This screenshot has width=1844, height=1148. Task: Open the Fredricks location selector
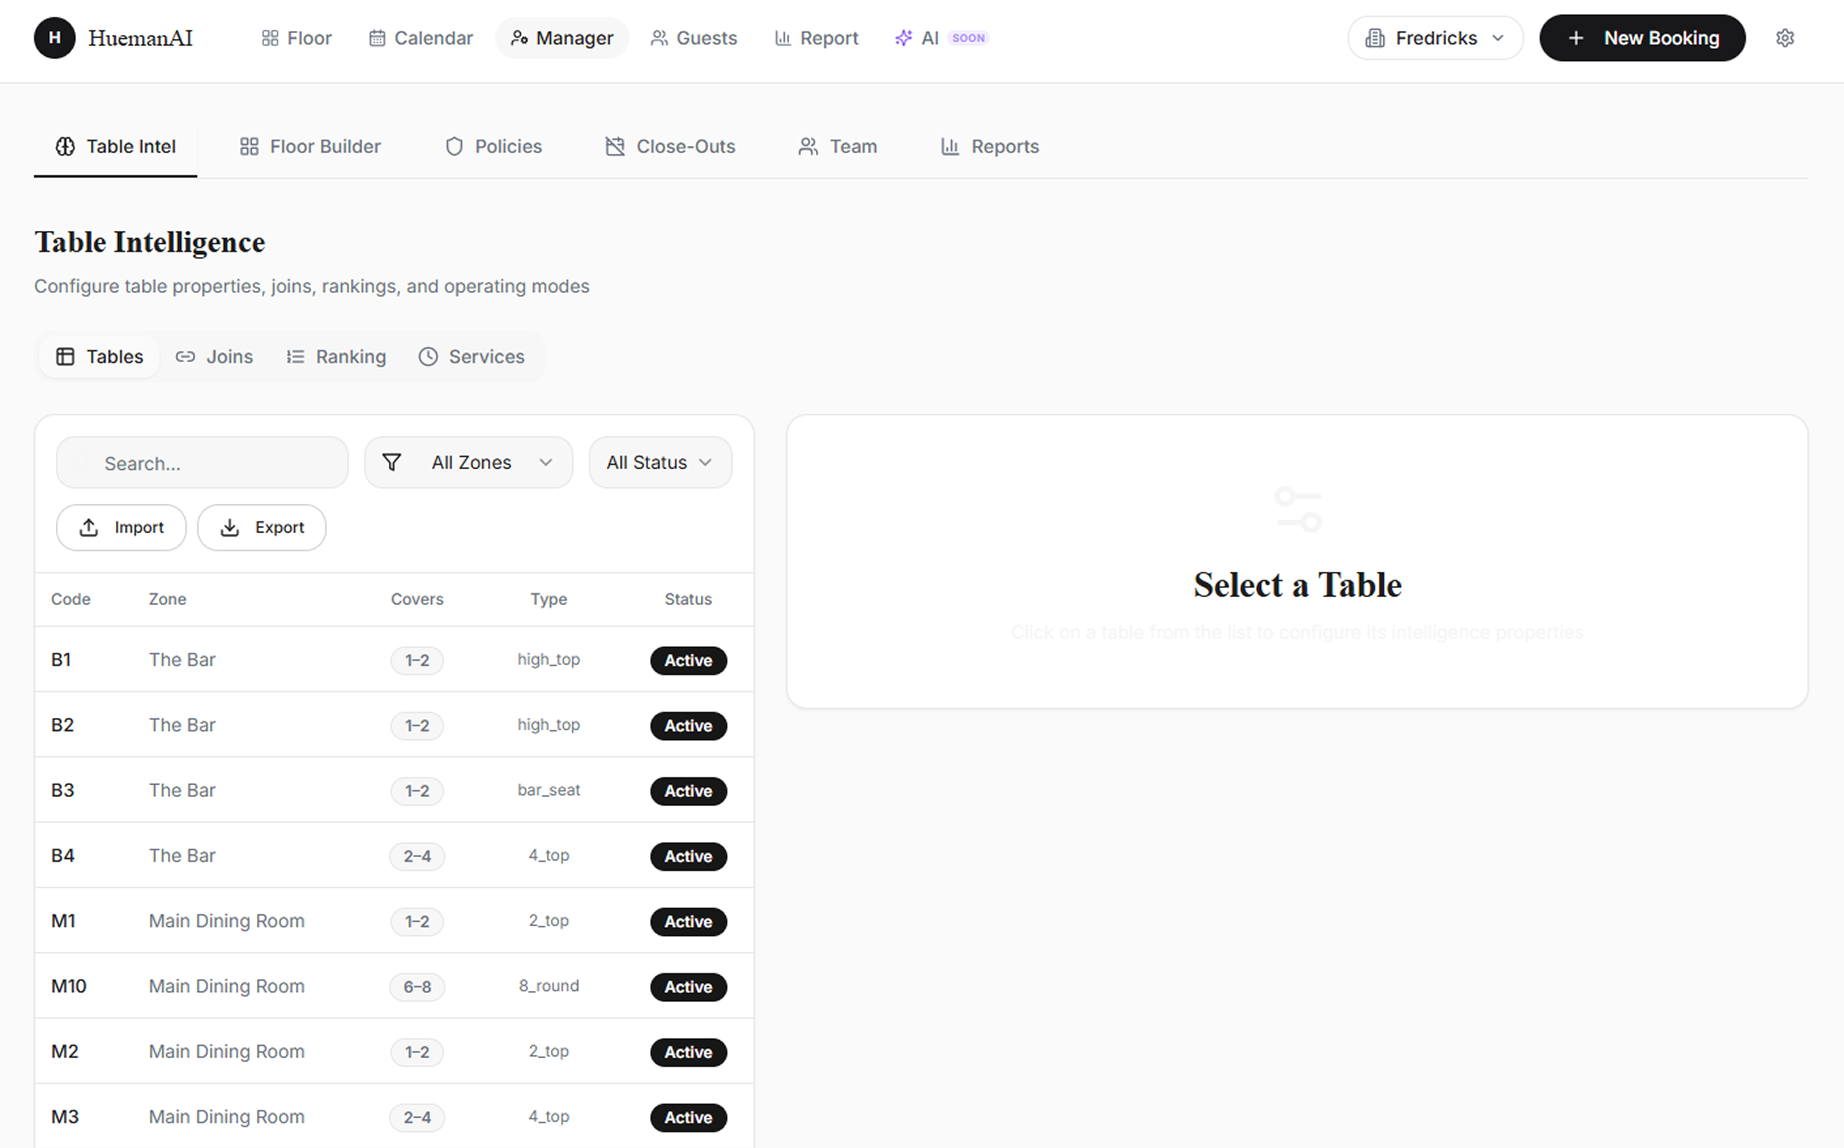tap(1435, 37)
